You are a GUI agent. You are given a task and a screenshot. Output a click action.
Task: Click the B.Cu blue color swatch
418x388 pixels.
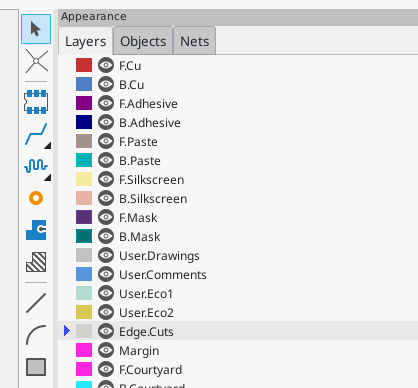pos(84,84)
